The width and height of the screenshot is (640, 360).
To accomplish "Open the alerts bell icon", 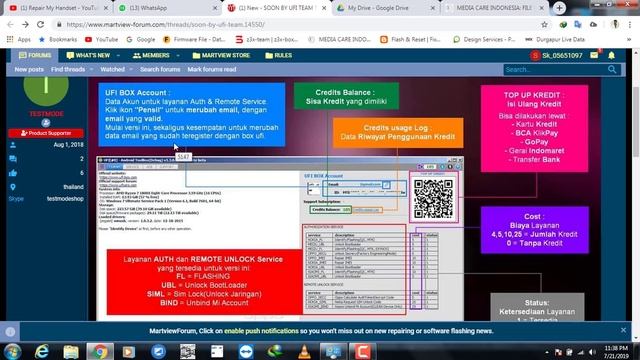I will [611, 55].
